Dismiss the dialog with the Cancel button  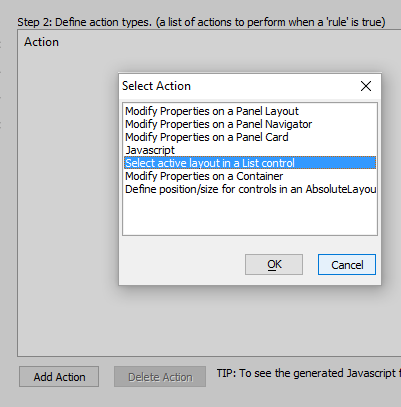tap(347, 265)
